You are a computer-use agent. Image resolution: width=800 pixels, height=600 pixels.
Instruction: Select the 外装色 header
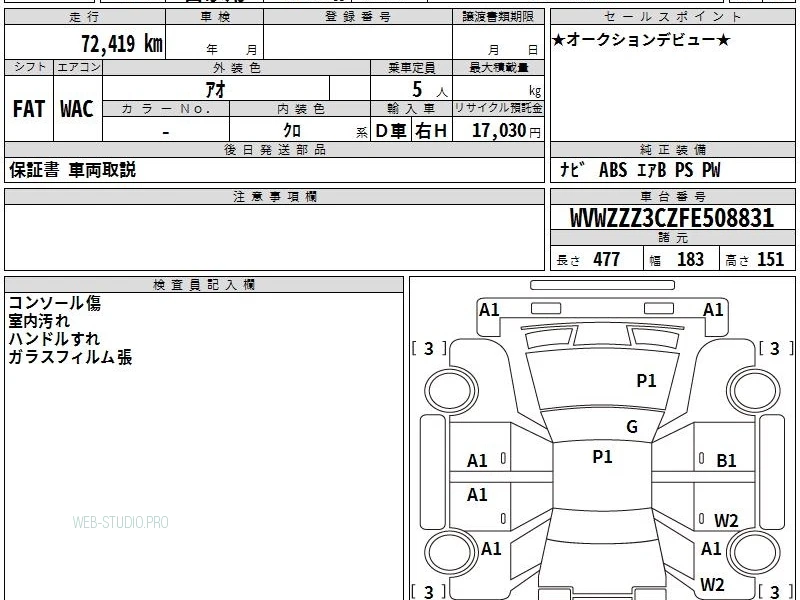237,67
